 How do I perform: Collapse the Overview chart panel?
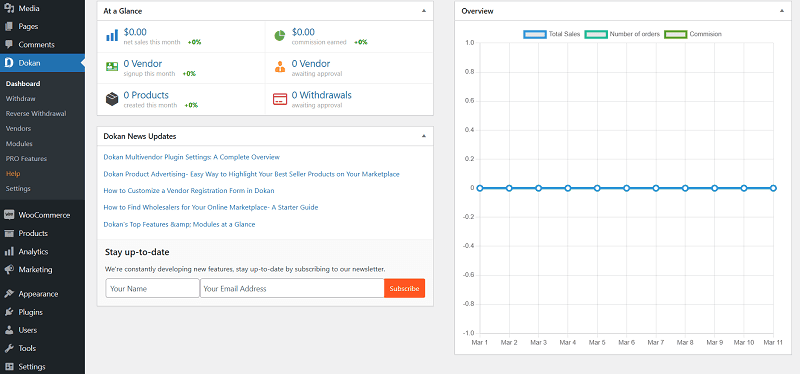pos(782,11)
